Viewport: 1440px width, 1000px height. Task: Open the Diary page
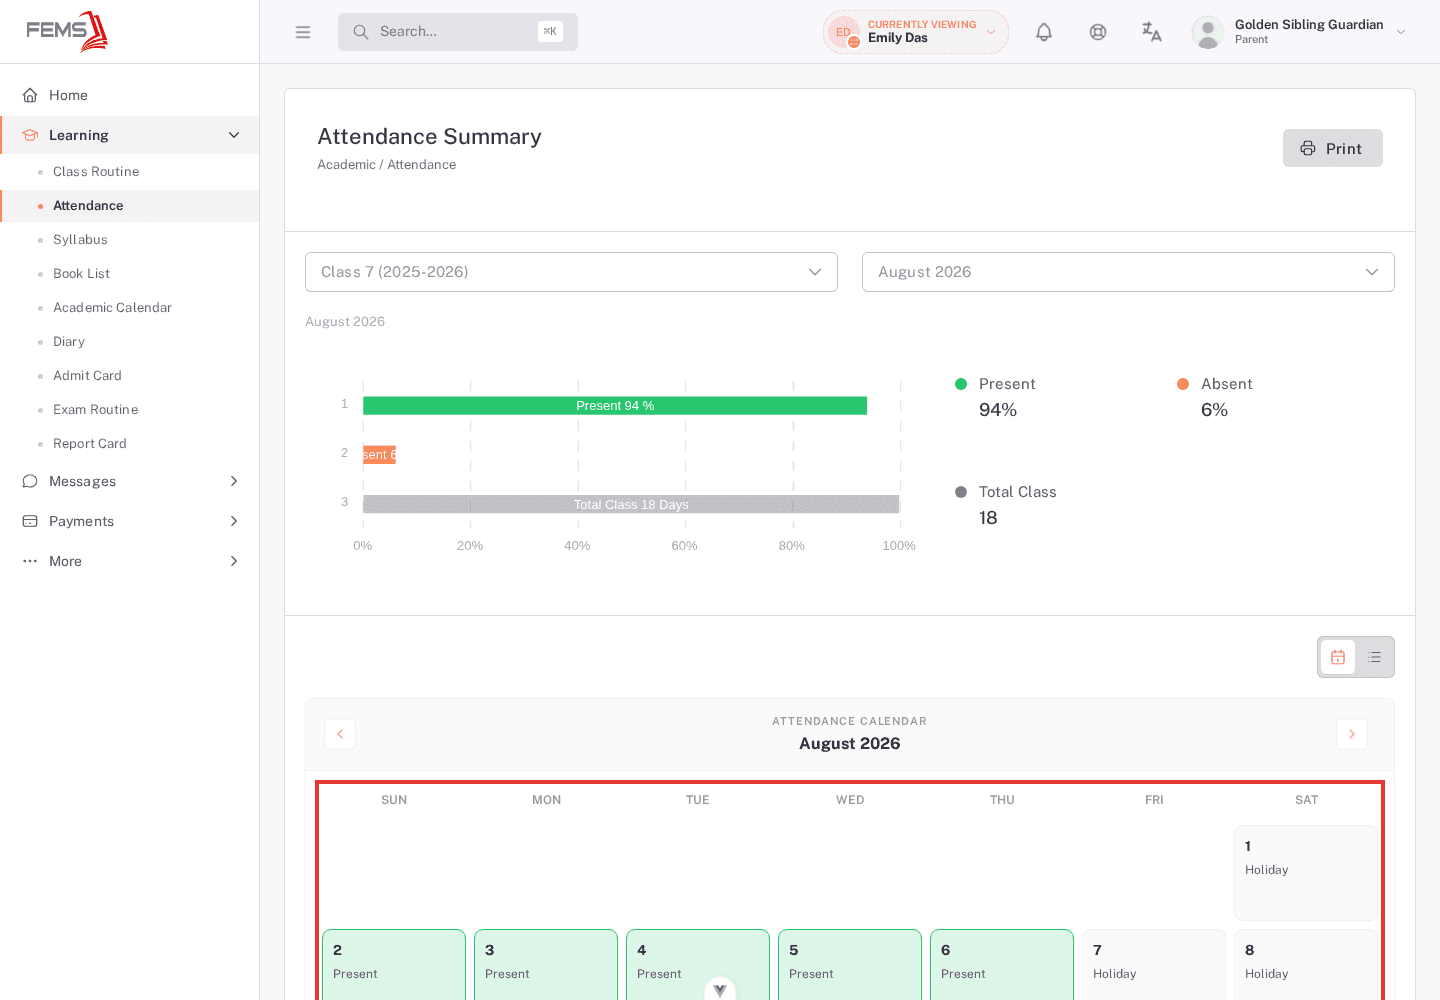coord(69,342)
